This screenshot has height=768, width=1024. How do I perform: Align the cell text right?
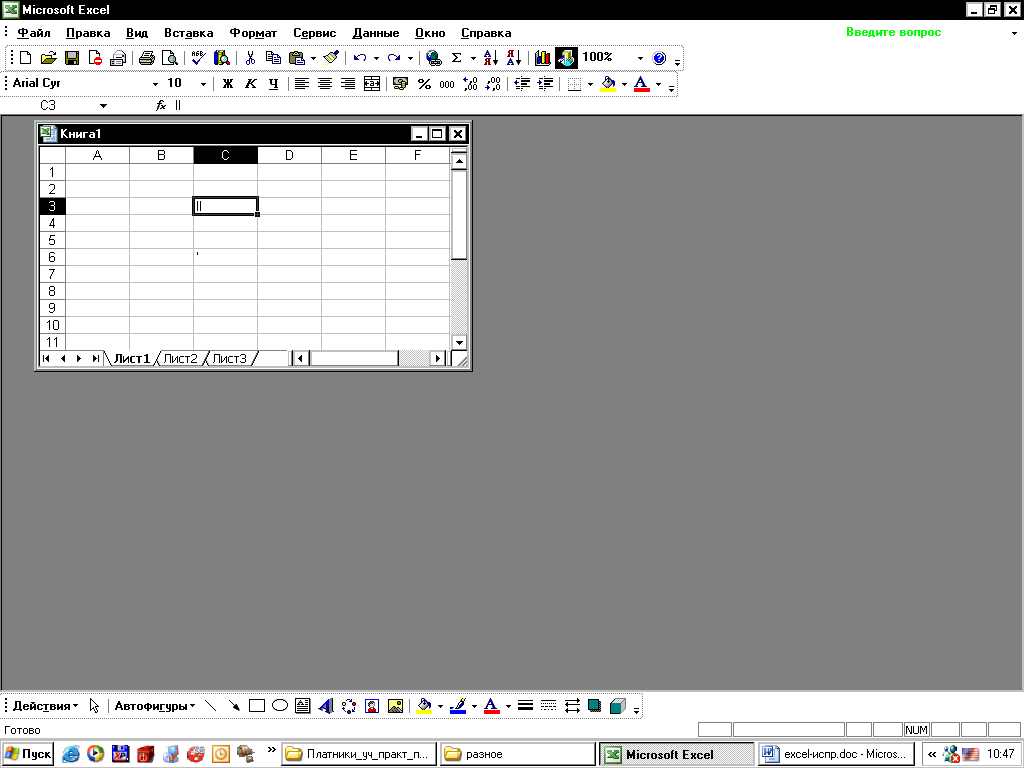click(x=348, y=84)
